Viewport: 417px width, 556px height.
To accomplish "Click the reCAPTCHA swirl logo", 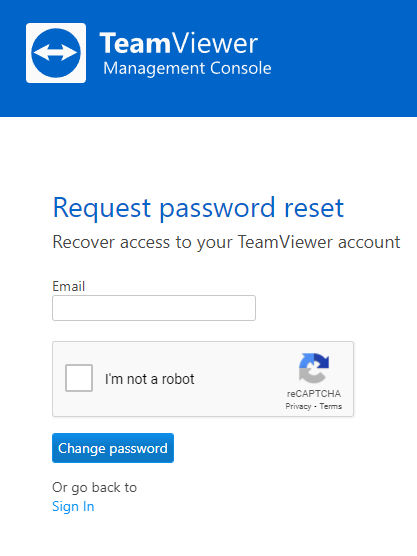I will click(x=314, y=368).
